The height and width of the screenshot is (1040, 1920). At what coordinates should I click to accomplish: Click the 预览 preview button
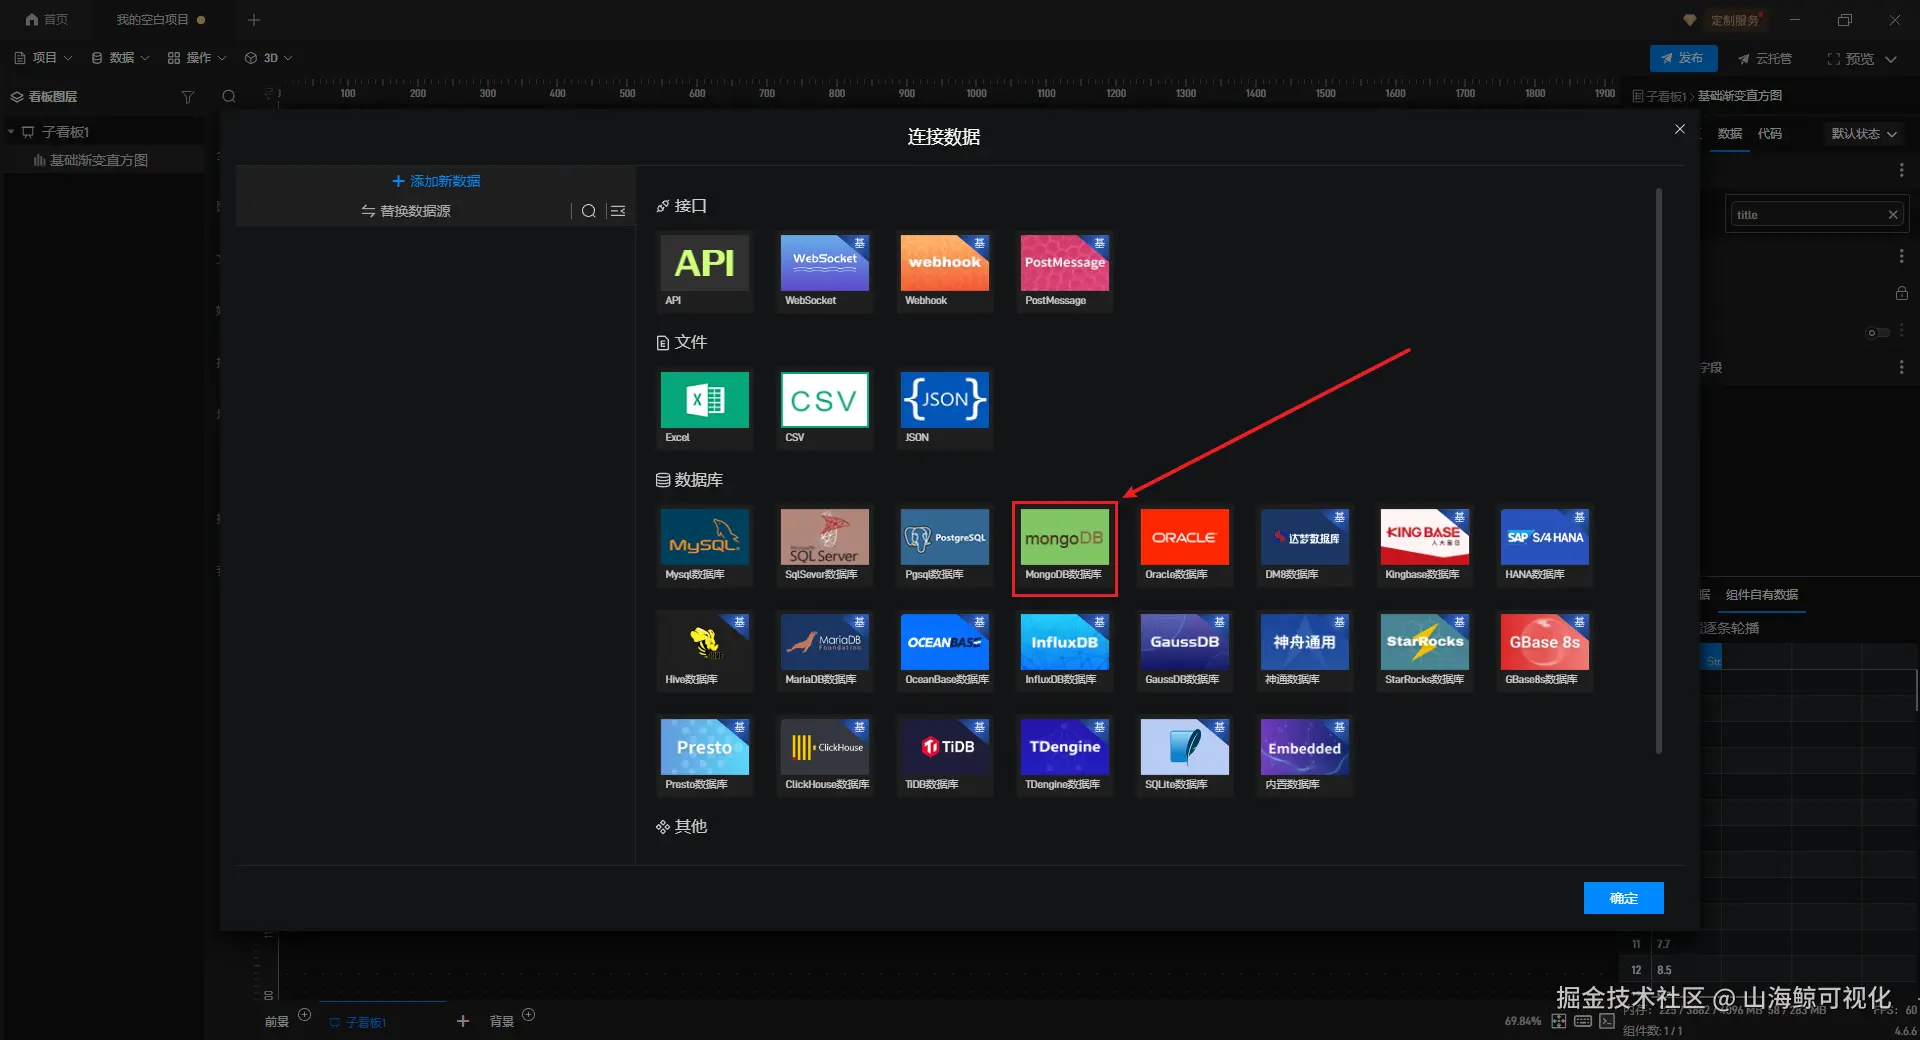click(x=1851, y=58)
